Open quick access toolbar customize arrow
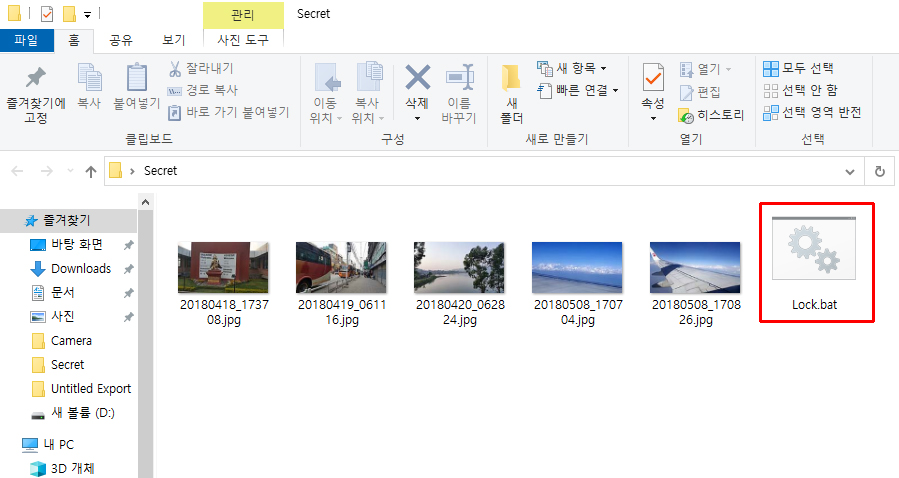The width and height of the screenshot is (899, 478). [x=87, y=15]
